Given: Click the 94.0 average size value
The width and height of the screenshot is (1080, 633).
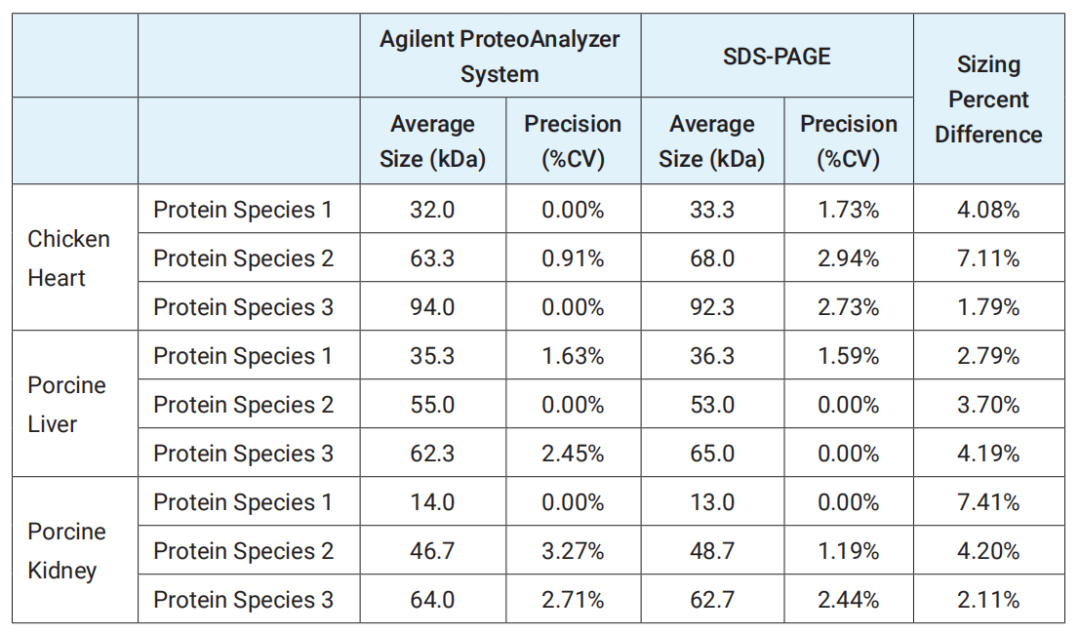Looking at the screenshot, I should point(432,307).
